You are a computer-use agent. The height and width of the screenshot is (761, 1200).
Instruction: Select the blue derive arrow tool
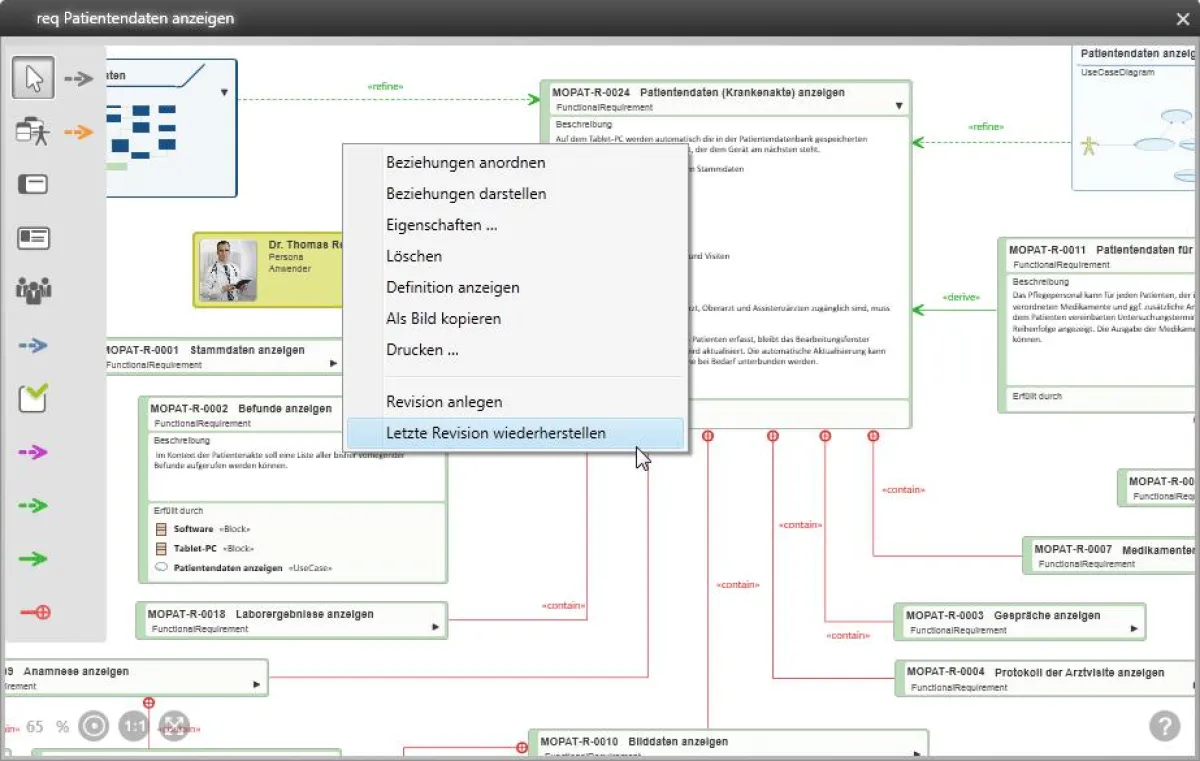pyautogui.click(x=33, y=345)
